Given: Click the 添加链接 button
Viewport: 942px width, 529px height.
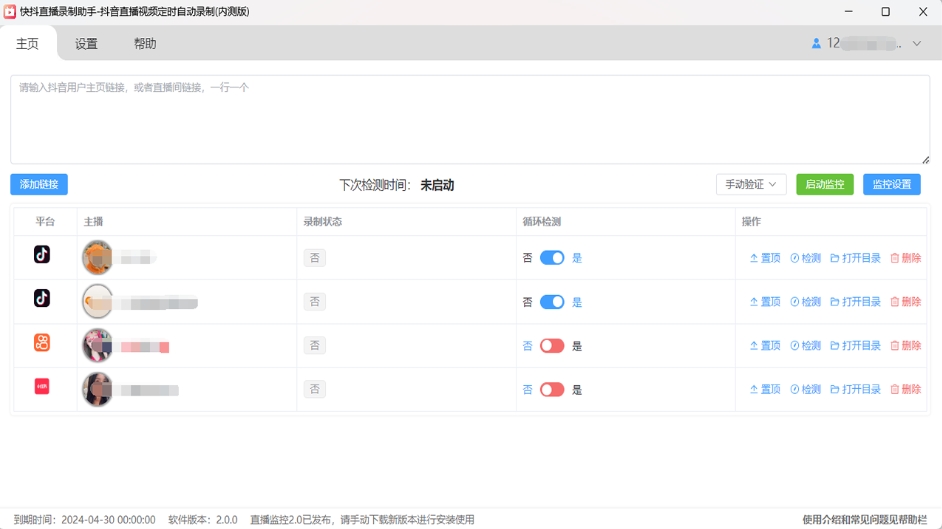Looking at the screenshot, I should 39,184.
